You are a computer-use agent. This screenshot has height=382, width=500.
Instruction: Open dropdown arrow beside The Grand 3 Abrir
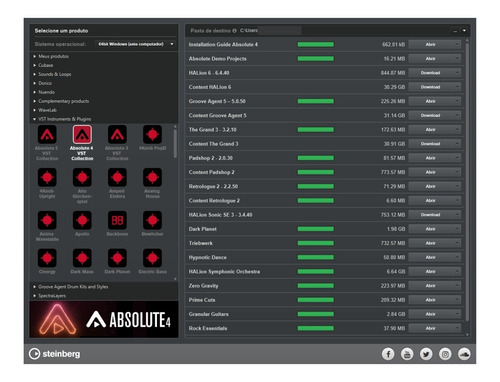pyautogui.click(x=457, y=130)
